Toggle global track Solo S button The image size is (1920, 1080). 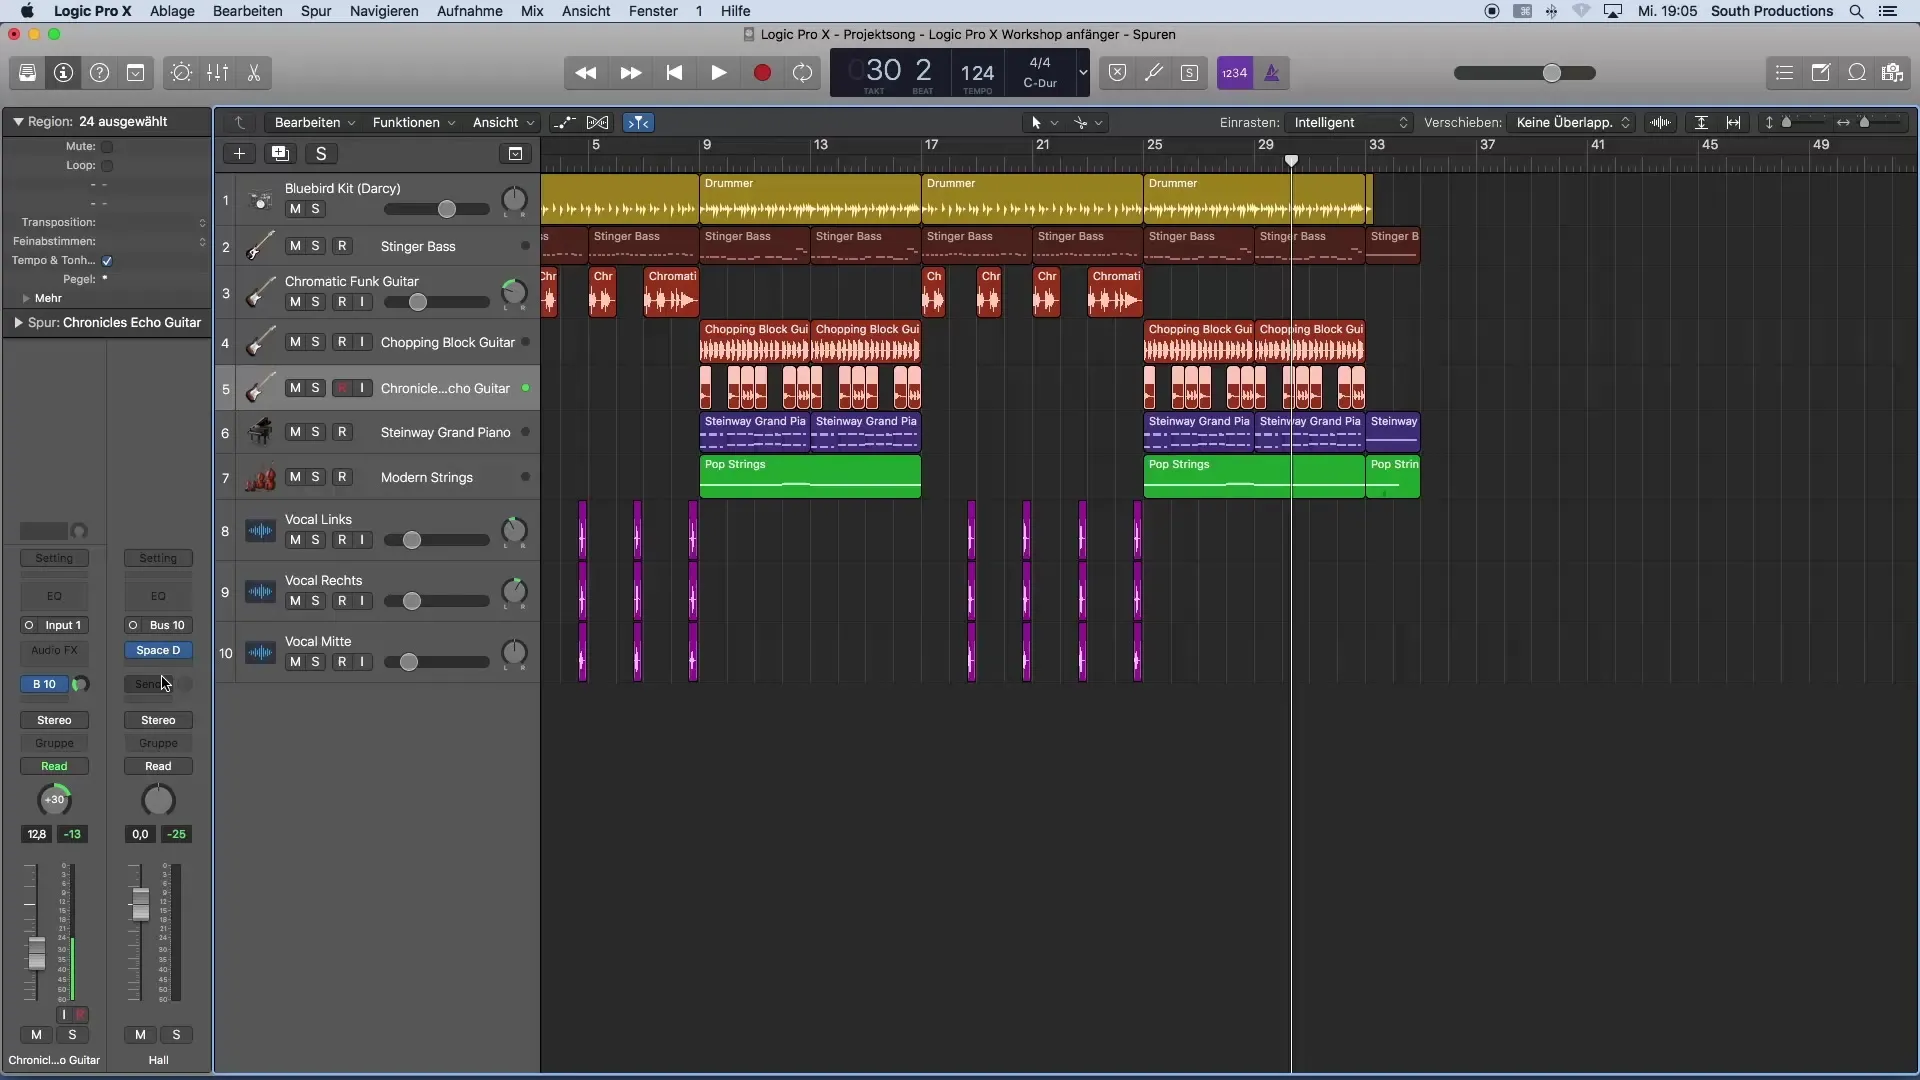click(x=321, y=154)
